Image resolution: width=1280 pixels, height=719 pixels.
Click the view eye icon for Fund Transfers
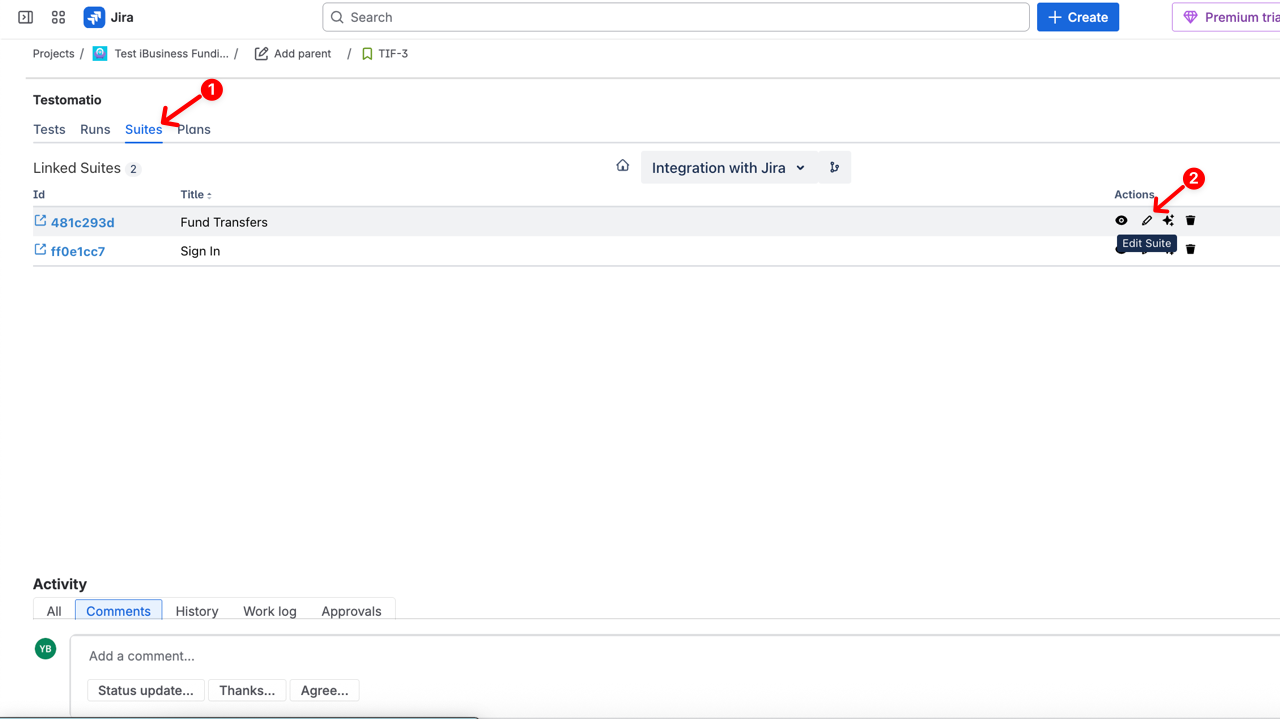coord(1121,221)
